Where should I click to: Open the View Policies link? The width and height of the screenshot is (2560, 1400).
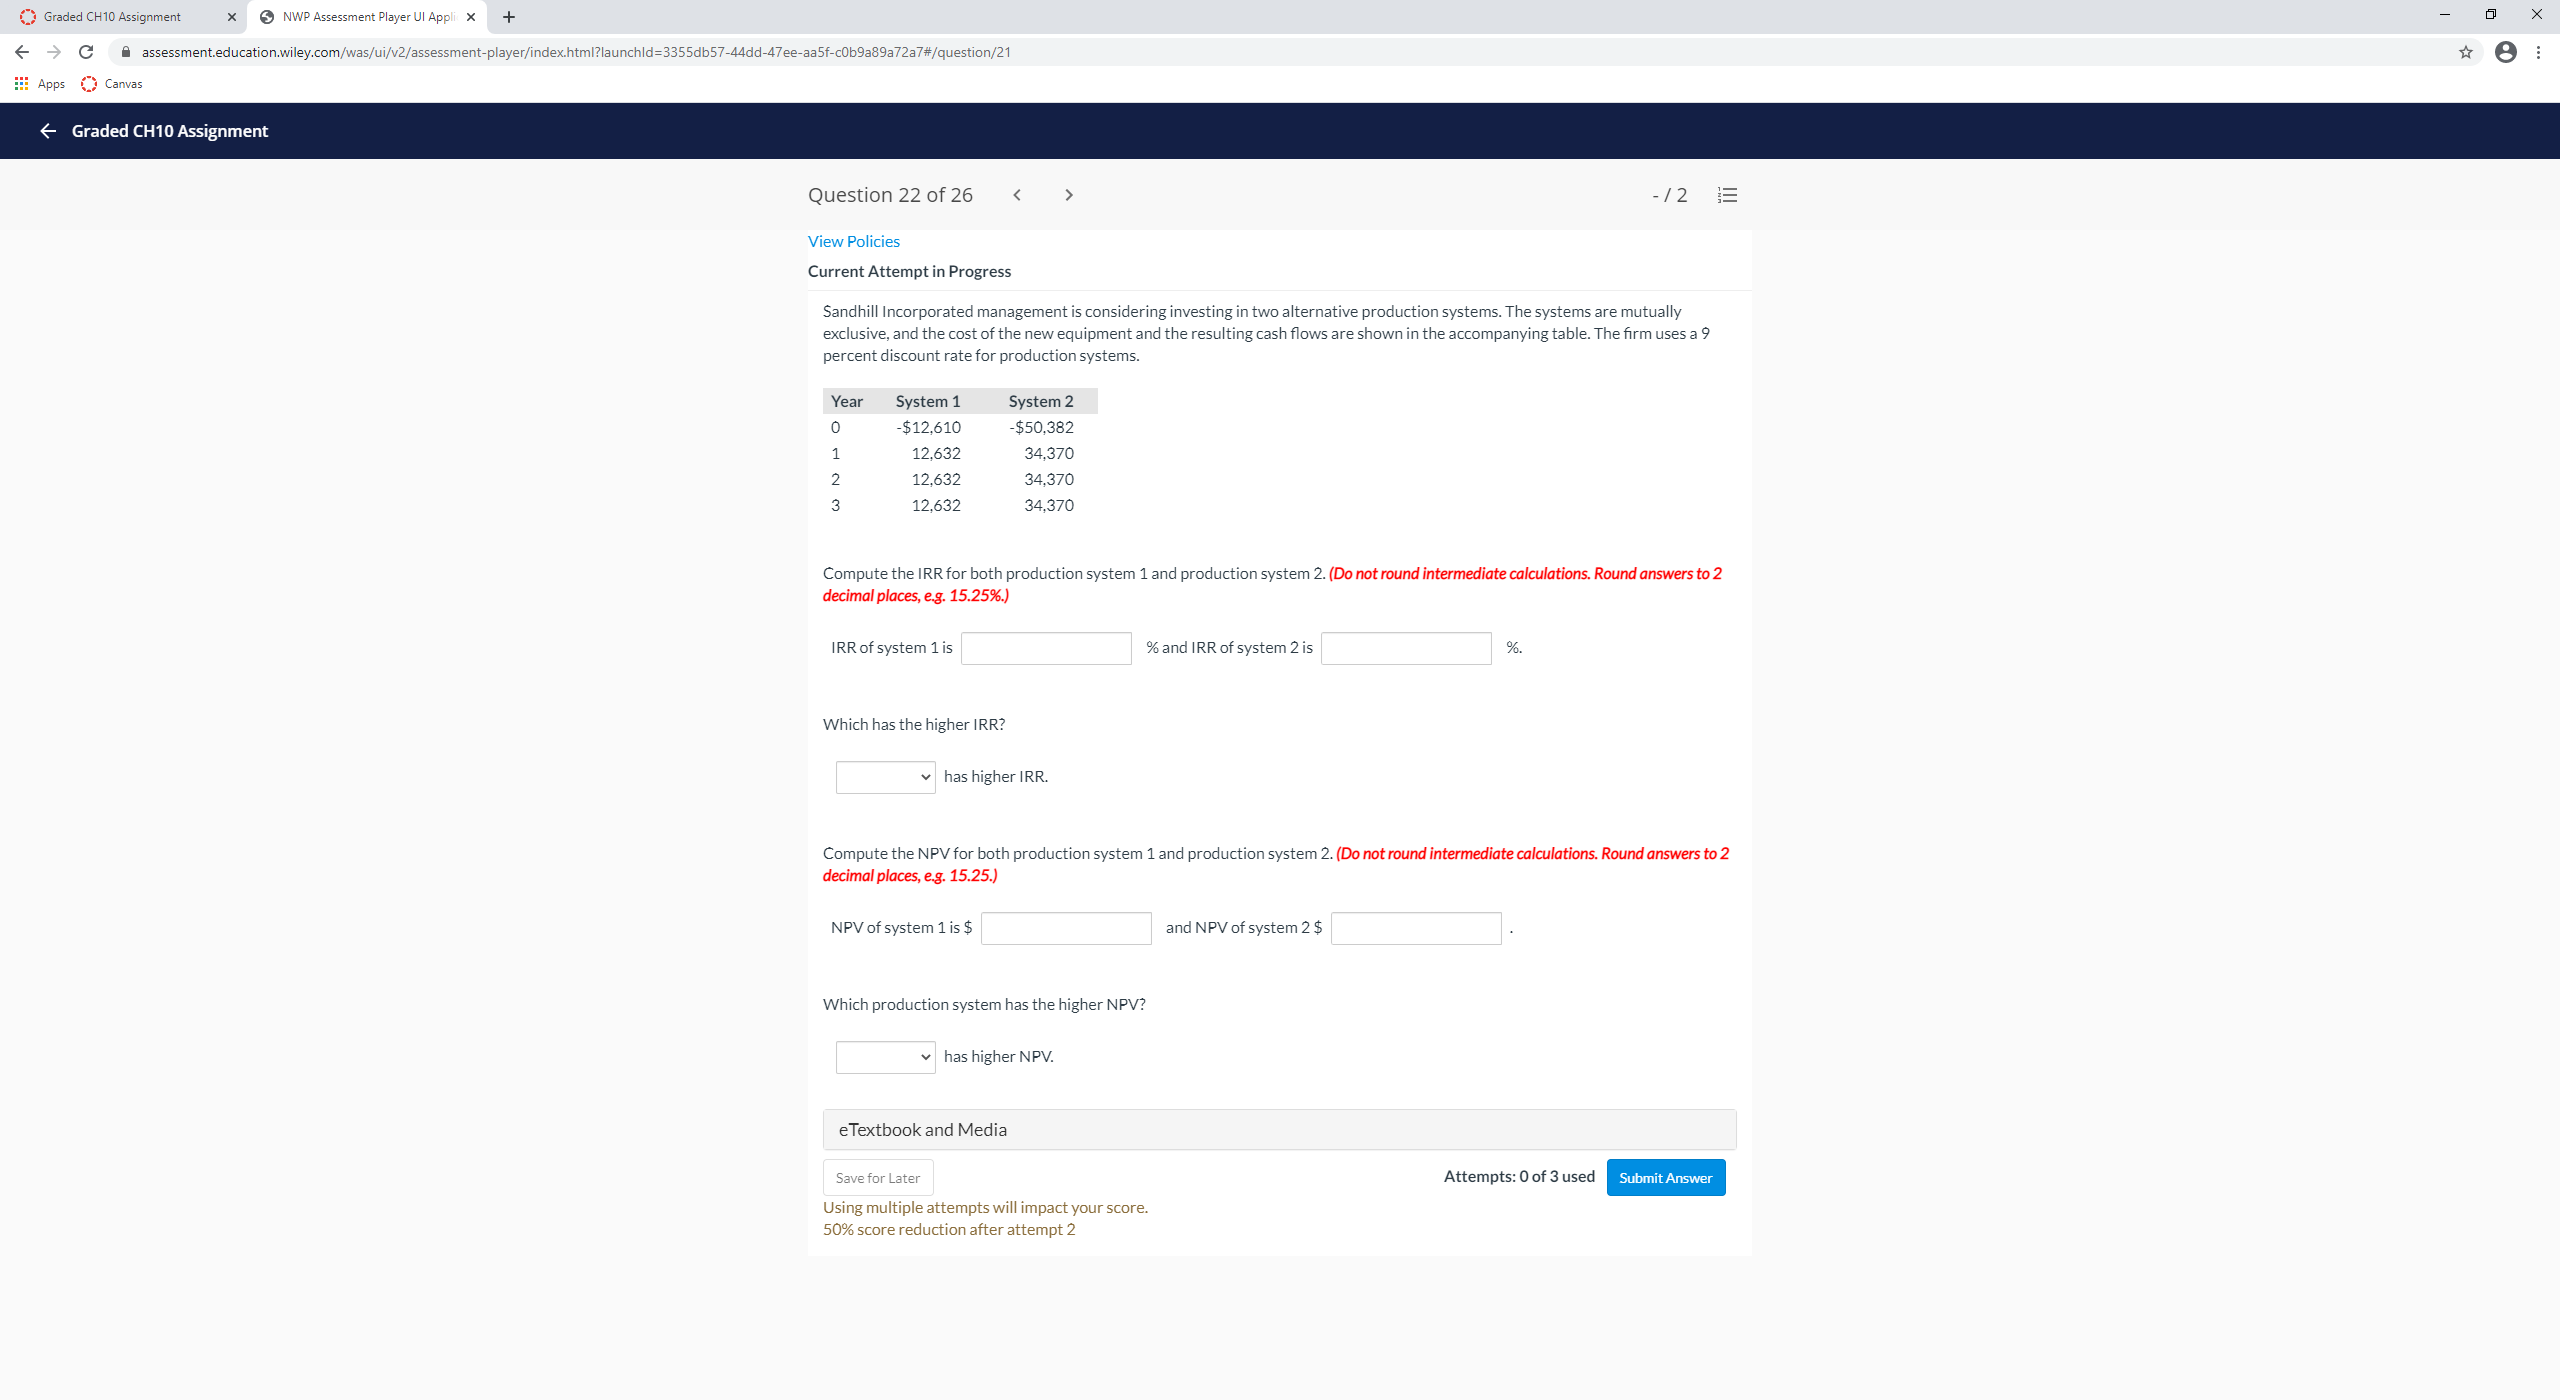(x=852, y=241)
